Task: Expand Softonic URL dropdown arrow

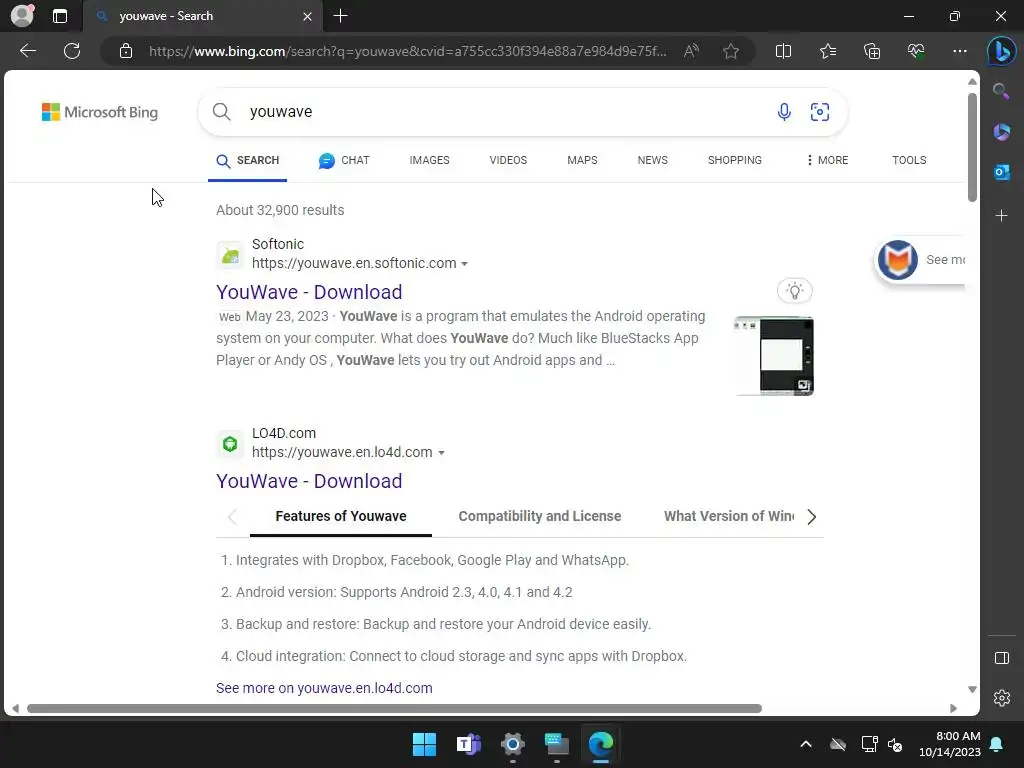Action: click(464, 264)
